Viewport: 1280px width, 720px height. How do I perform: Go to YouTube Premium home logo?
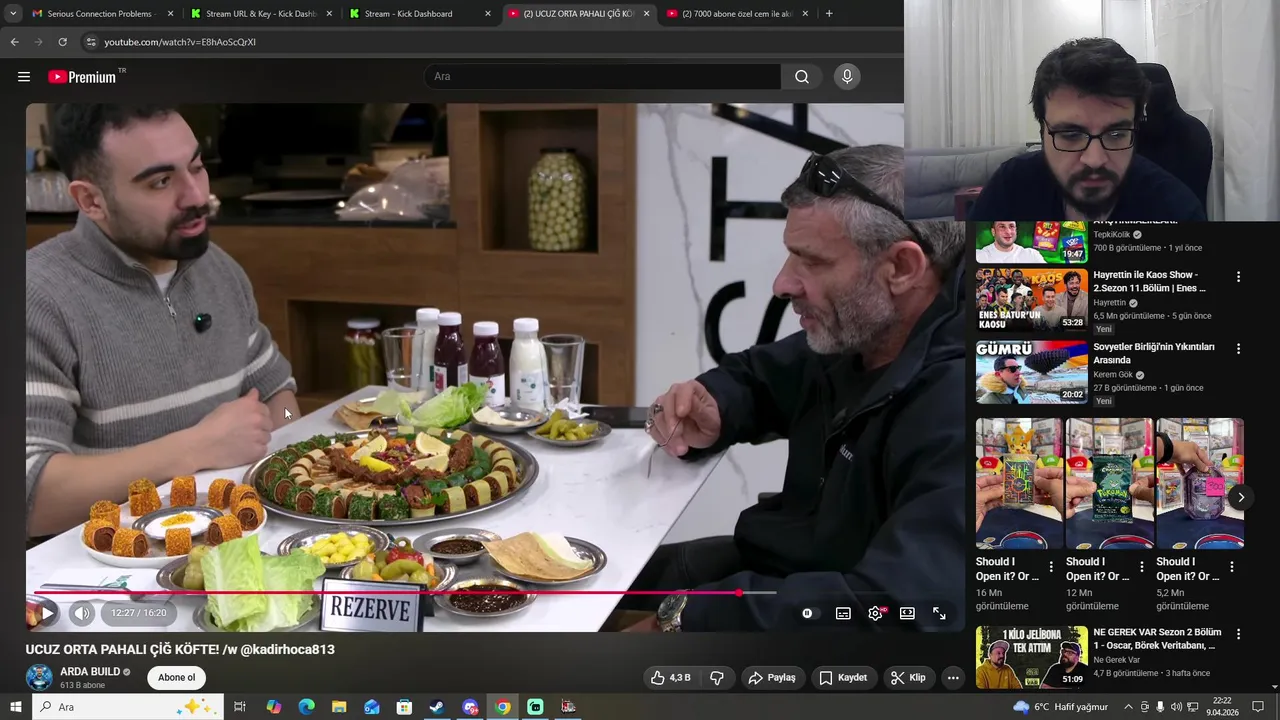pos(82,77)
